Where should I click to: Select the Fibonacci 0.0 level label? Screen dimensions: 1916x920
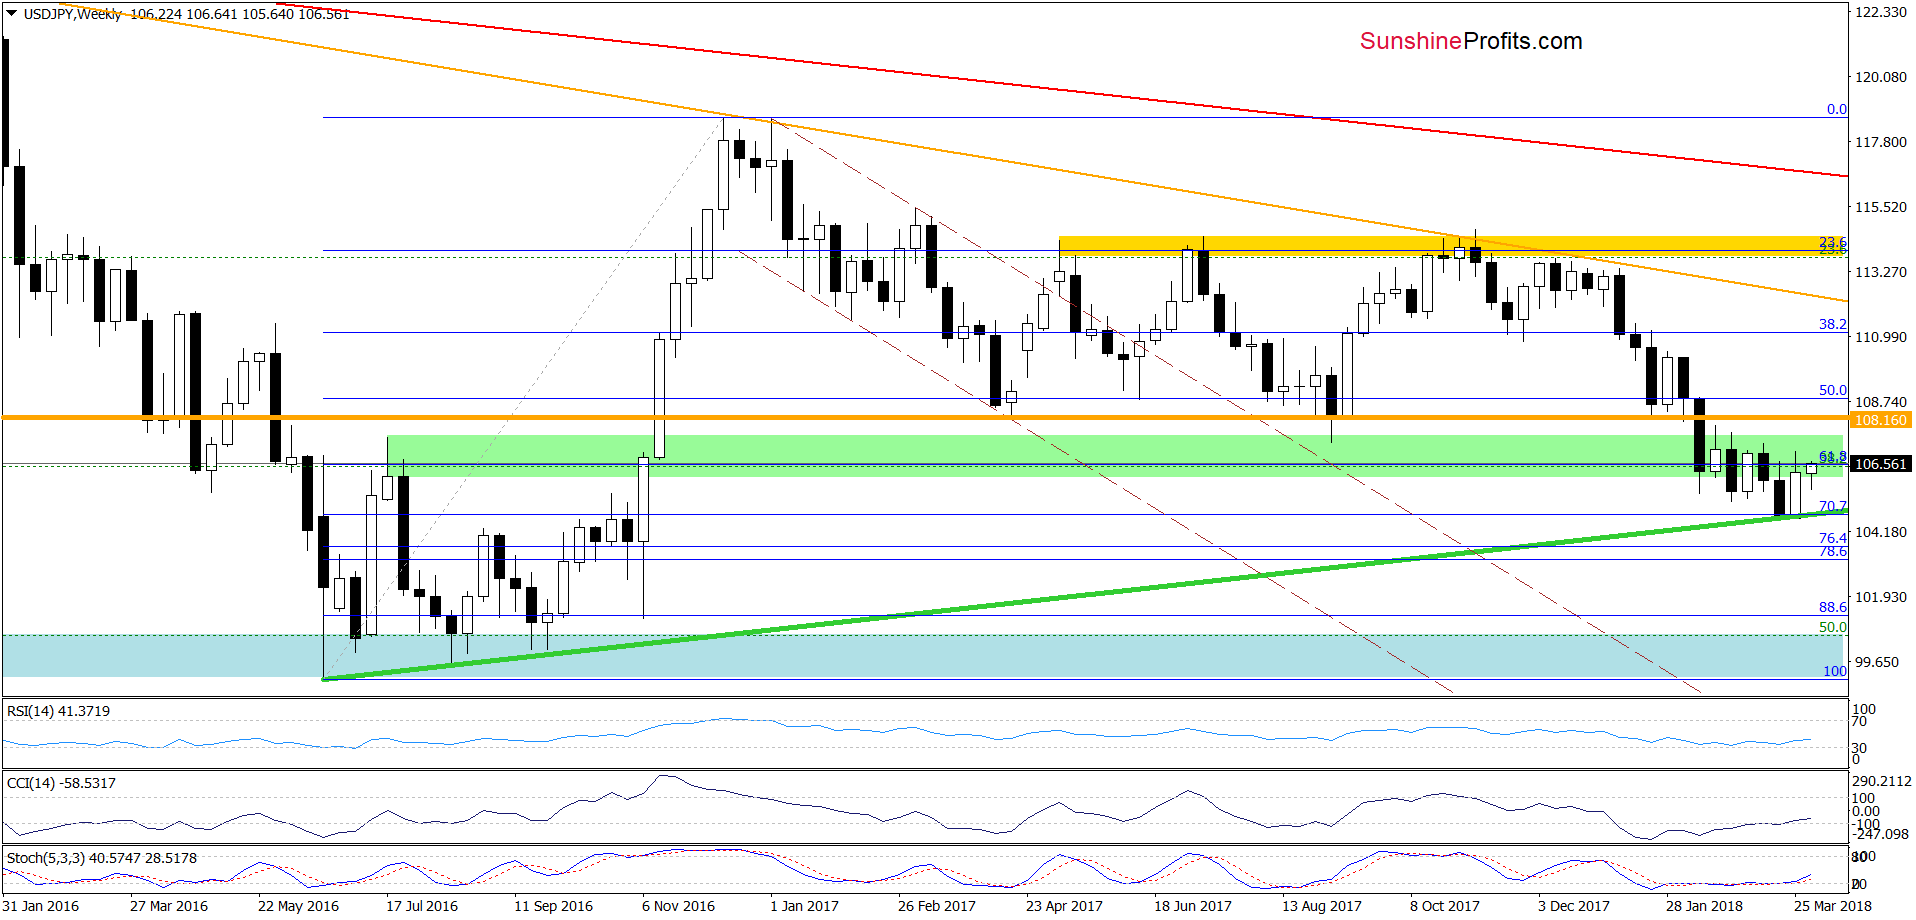point(1836,109)
